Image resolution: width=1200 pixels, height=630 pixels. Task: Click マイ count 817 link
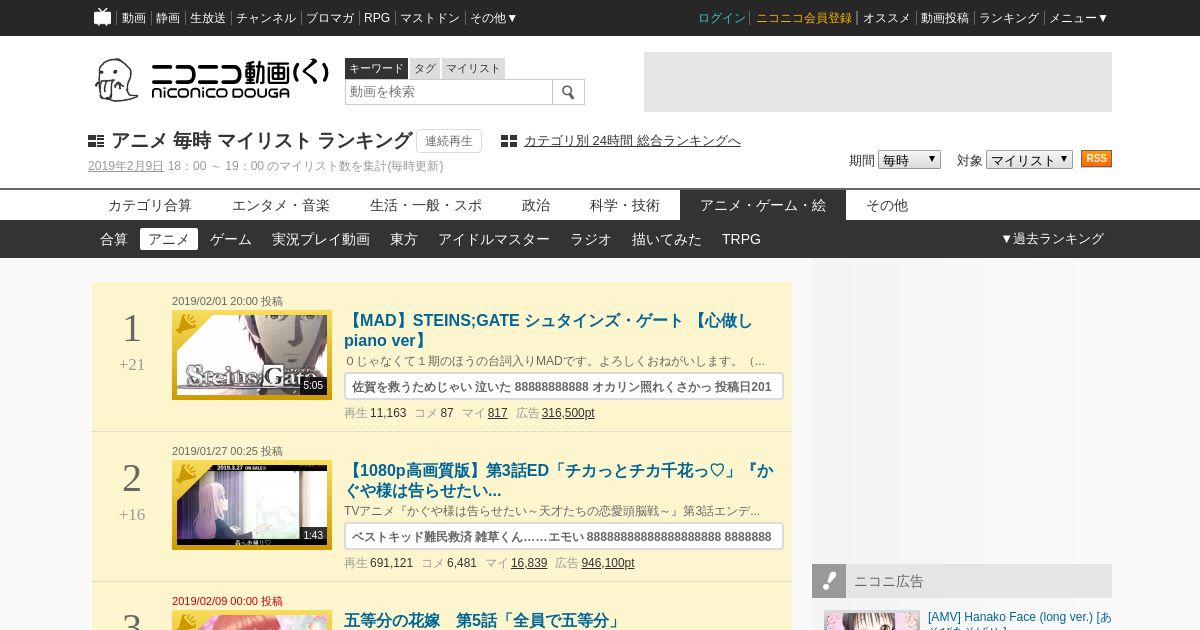(x=498, y=413)
